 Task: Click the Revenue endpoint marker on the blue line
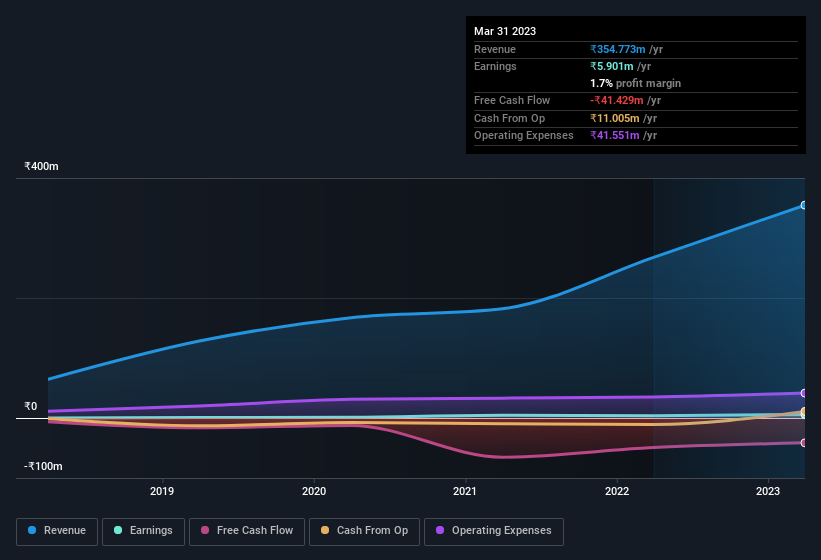click(x=803, y=205)
